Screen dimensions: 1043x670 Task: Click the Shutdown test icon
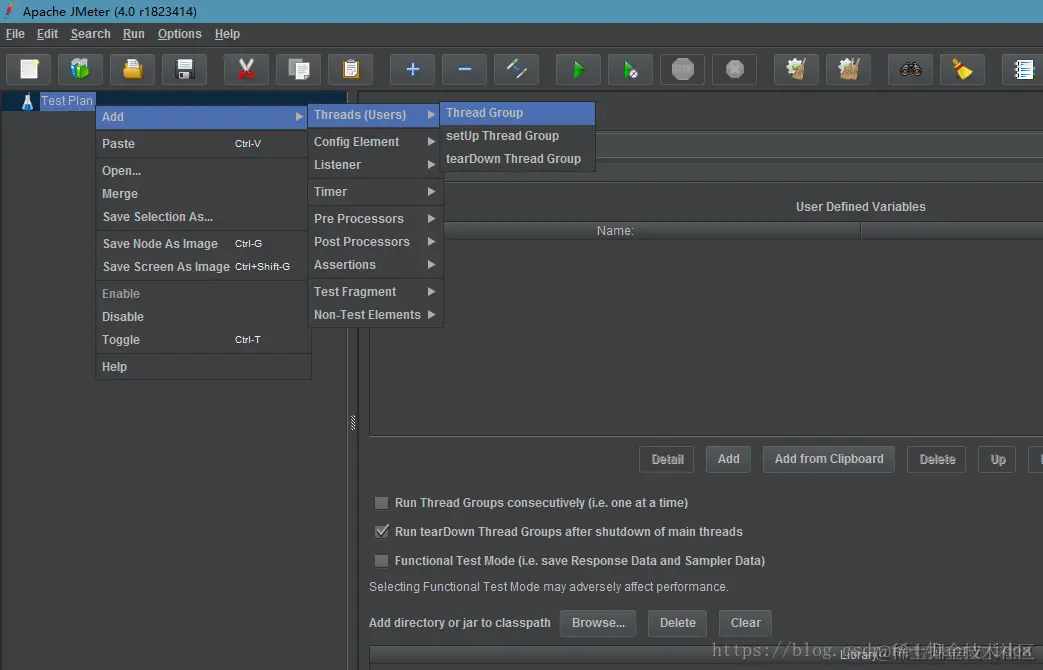[734, 69]
